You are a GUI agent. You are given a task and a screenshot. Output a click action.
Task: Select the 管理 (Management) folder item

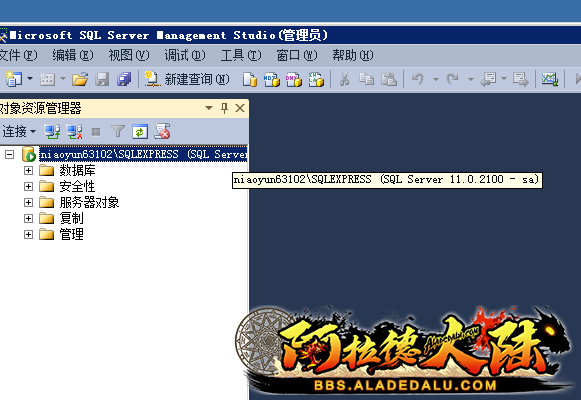tap(72, 234)
